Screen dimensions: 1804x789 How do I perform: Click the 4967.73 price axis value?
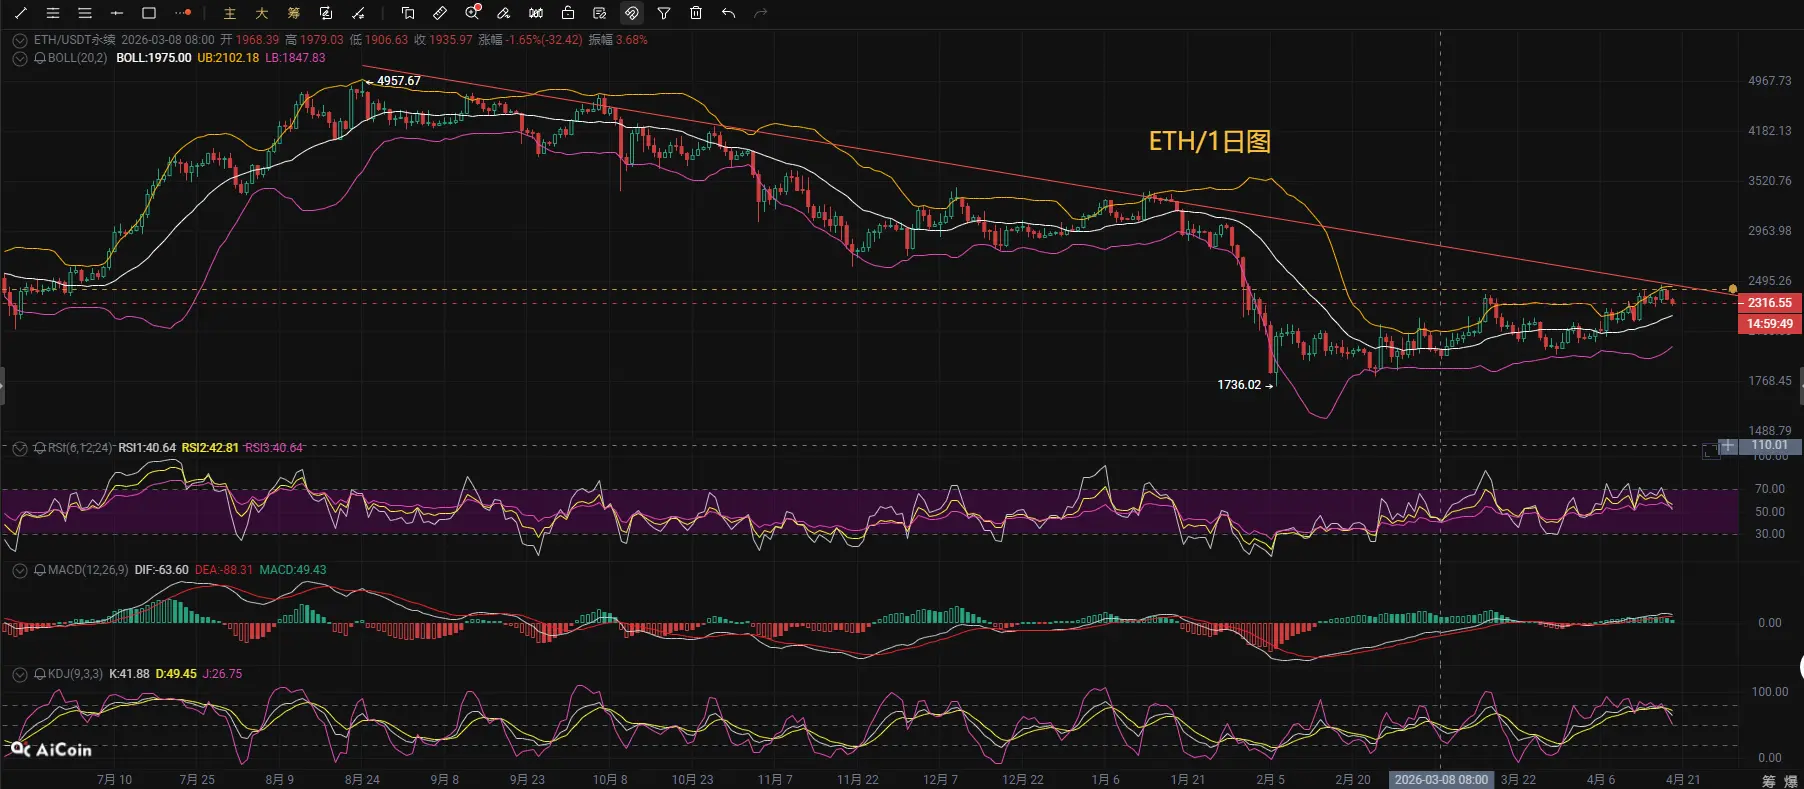click(1770, 81)
